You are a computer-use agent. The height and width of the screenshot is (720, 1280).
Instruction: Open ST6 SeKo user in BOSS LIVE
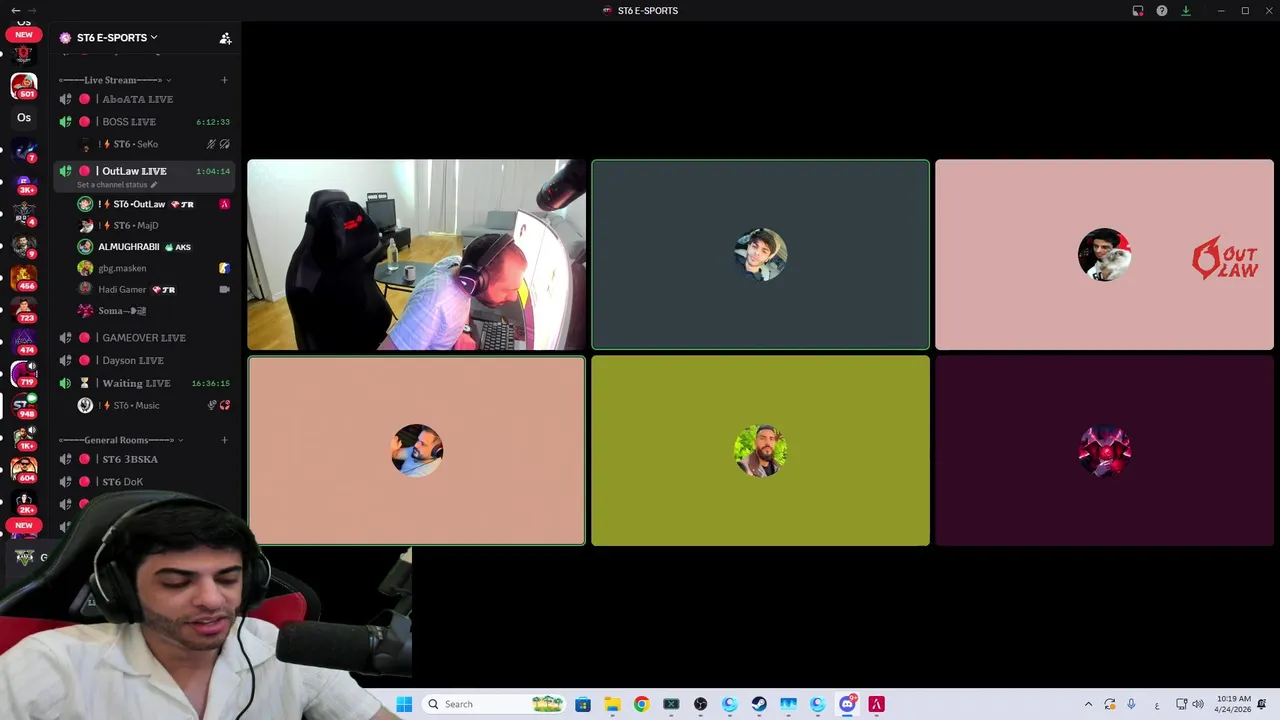[152, 144]
